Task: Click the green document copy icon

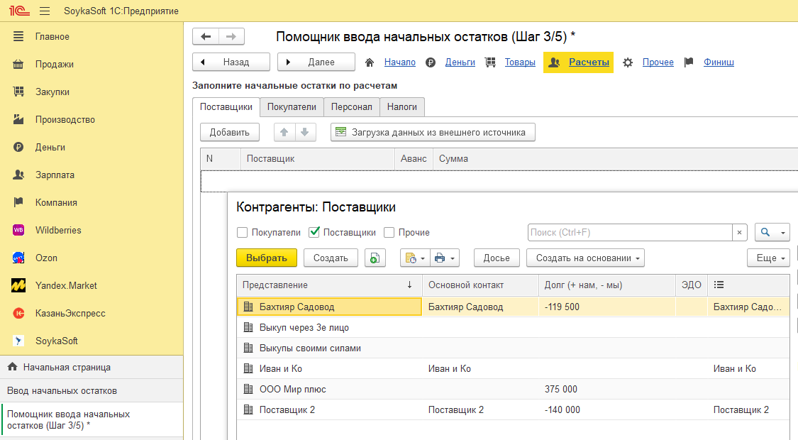Action: click(x=375, y=258)
